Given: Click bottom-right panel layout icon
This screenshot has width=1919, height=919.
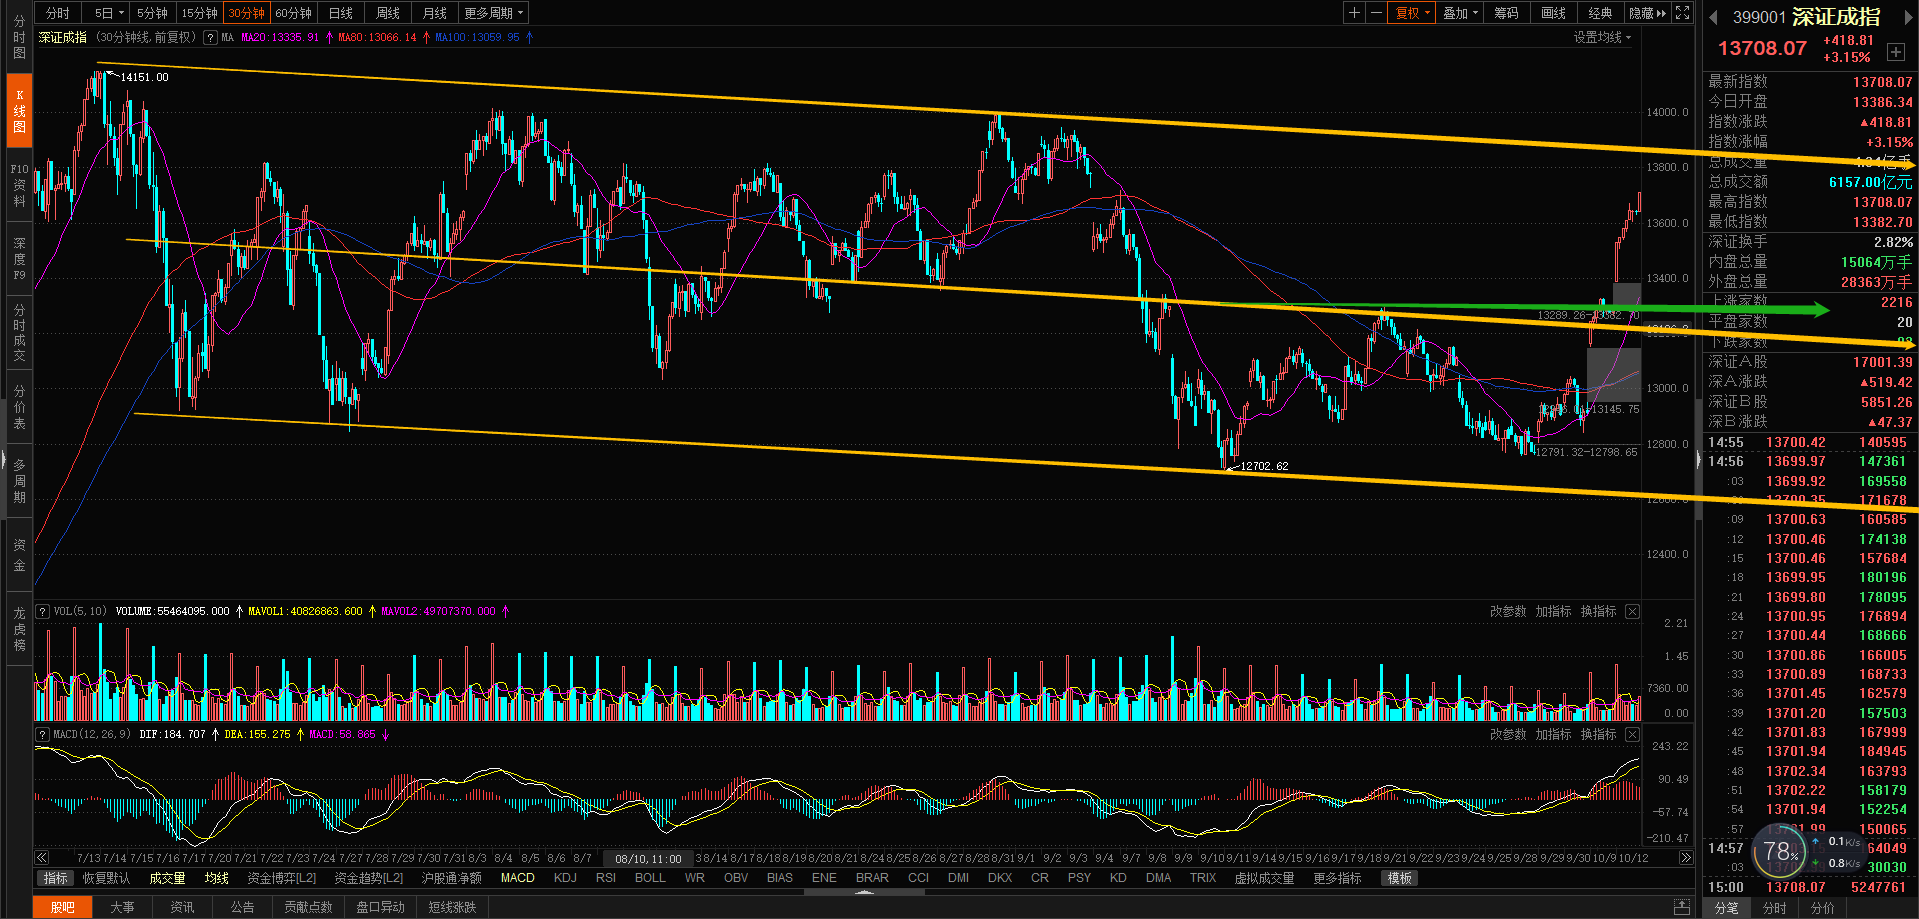Looking at the screenshot, I should 1682,907.
